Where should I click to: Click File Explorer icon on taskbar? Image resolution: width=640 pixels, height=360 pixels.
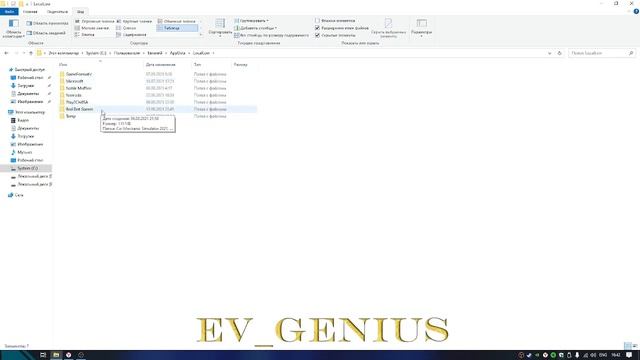(x=56, y=355)
